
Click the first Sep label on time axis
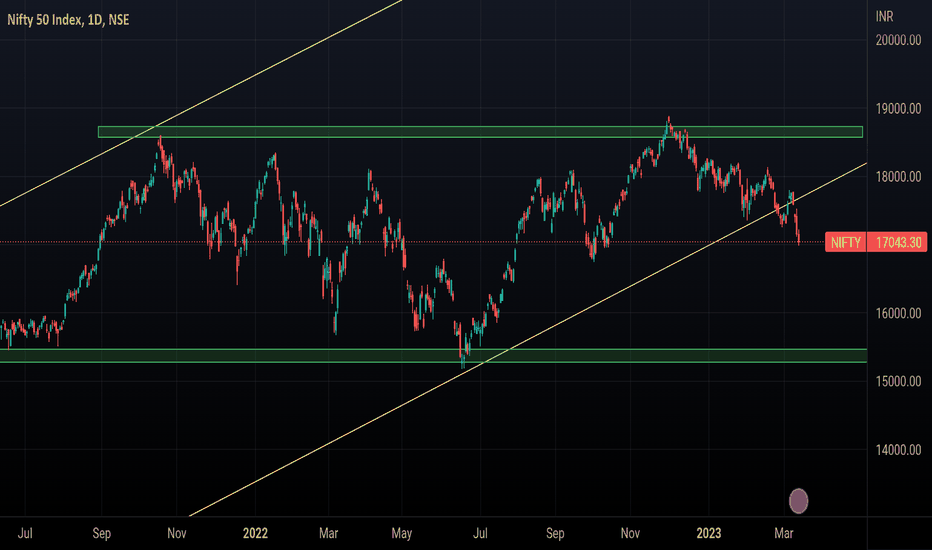(102, 533)
